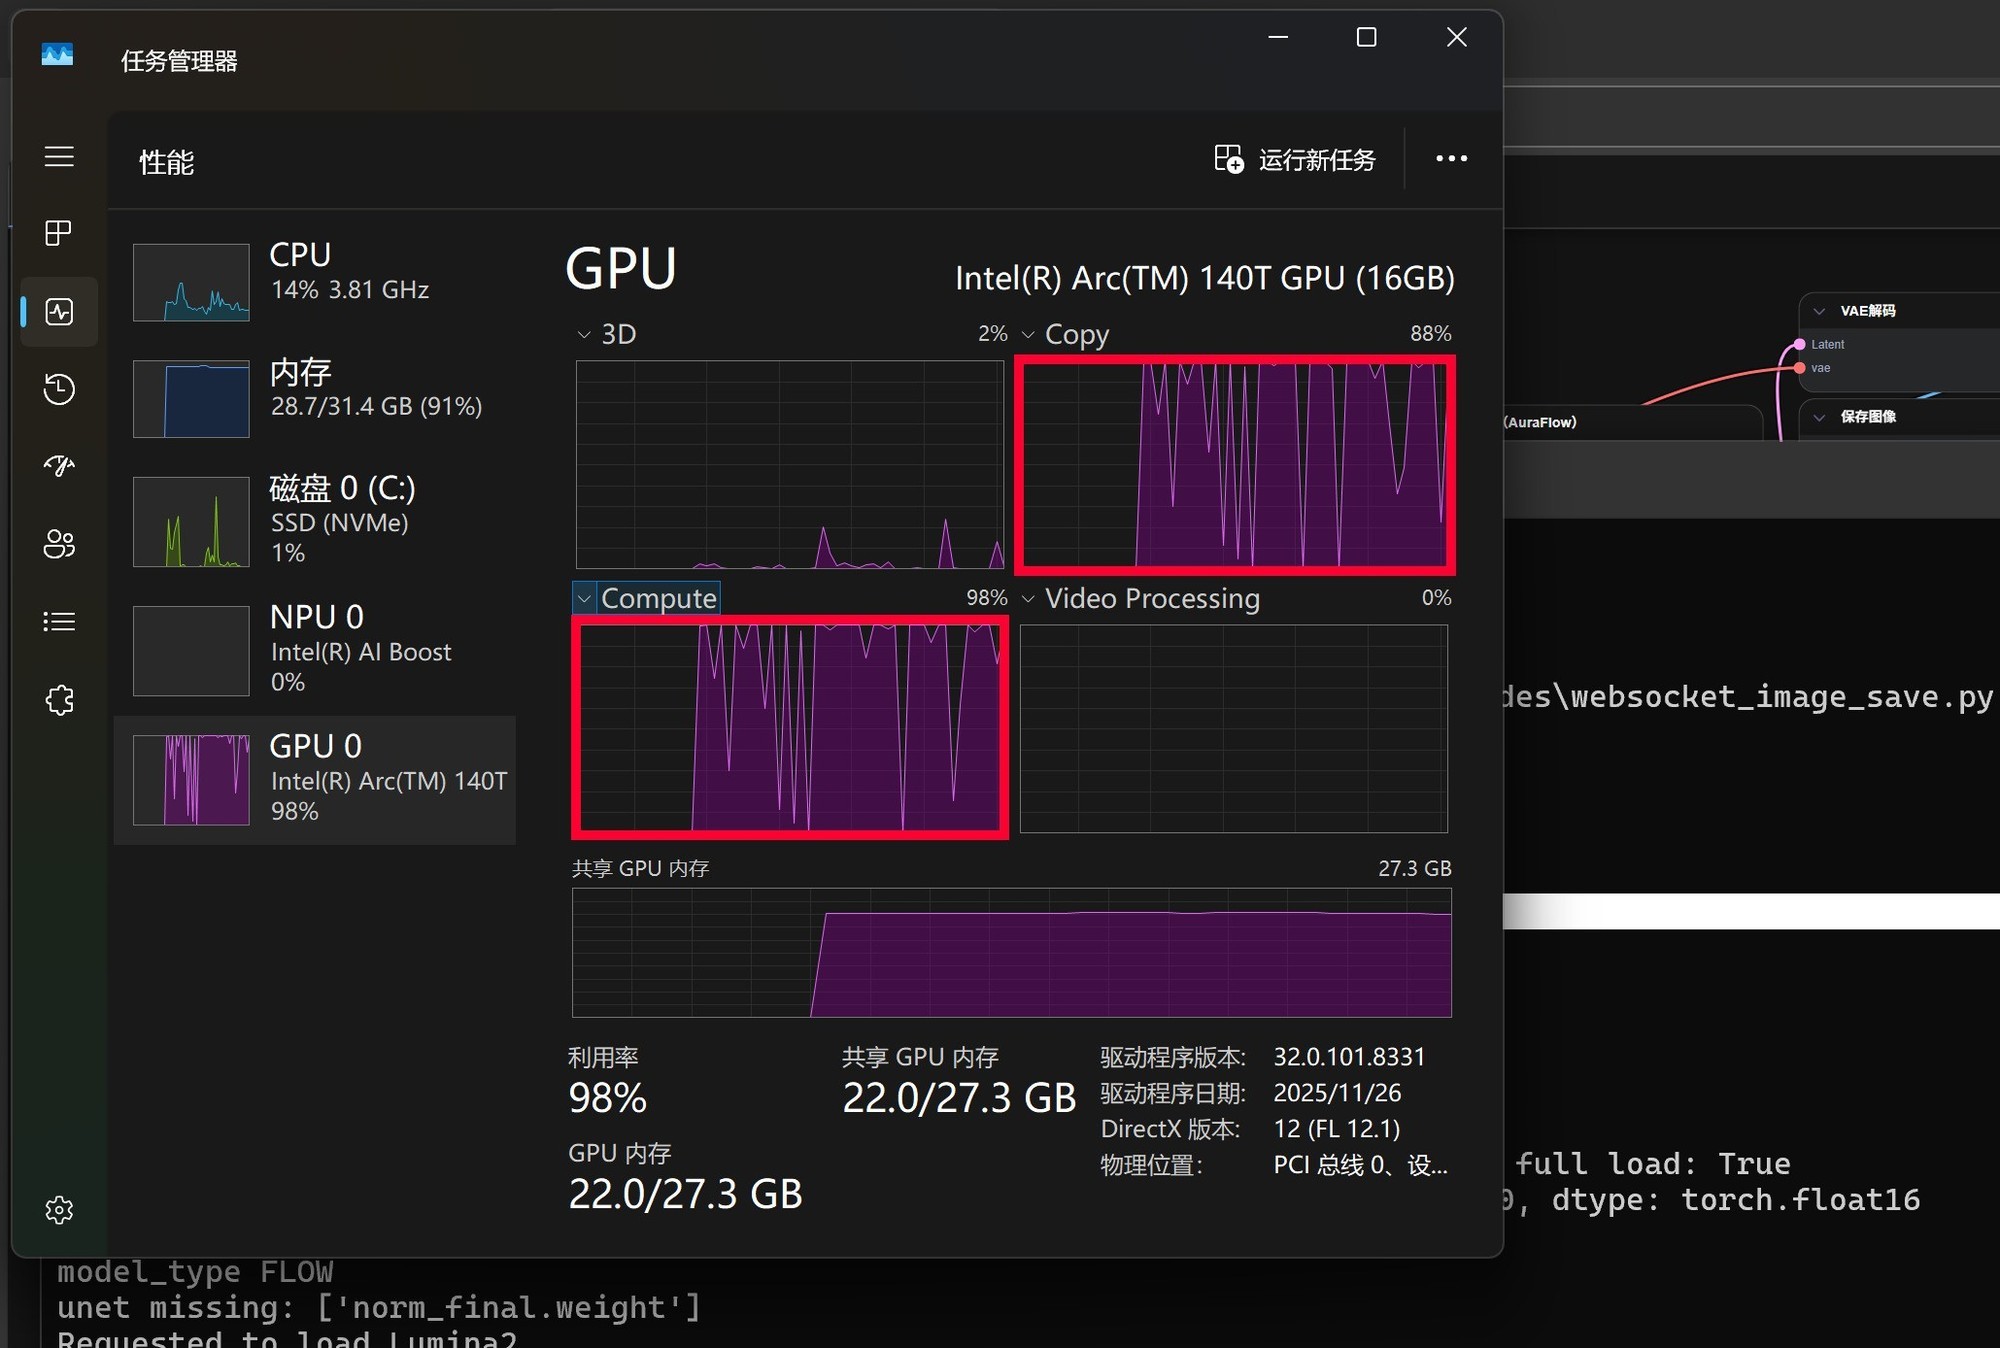Image resolution: width=2000 pixels, height=1348 pixels.
Task: Open the App history page icon
Action: point(59,389)
